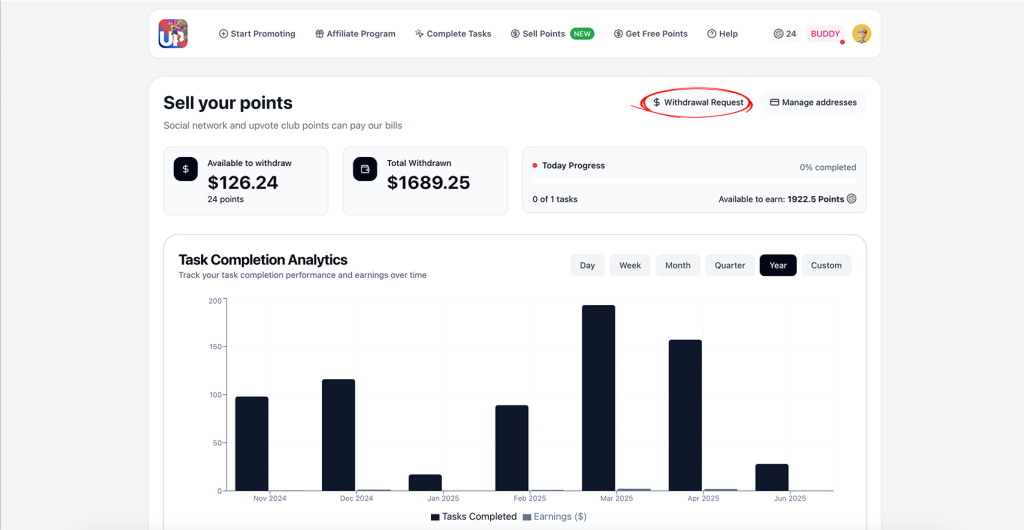The image size is (1024, 530).
Task: Click the dollar icon beside Available to withdraw
Action: point(185,169)
